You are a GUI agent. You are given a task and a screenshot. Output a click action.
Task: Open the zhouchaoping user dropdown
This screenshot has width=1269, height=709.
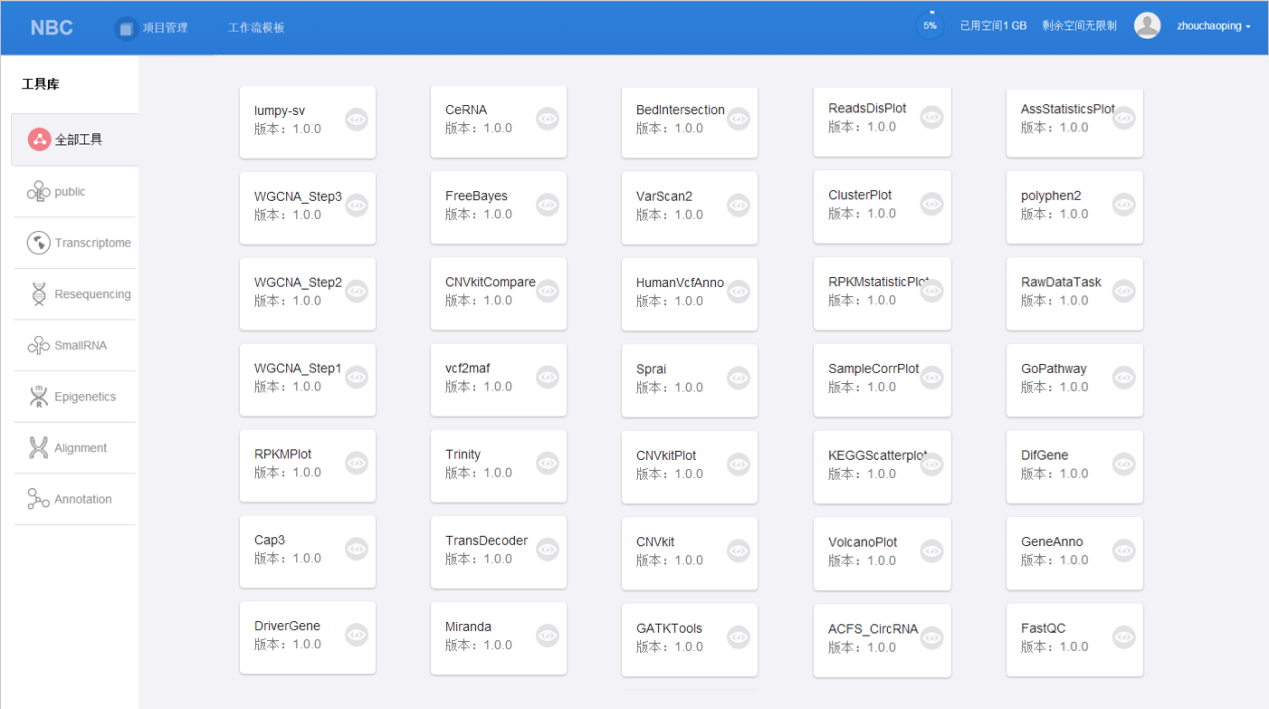(x=1214, y=26)
